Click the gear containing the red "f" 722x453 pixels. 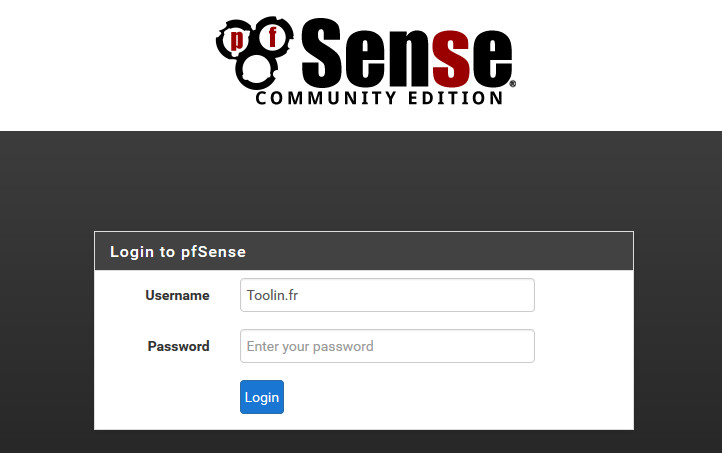coord(273,37)
